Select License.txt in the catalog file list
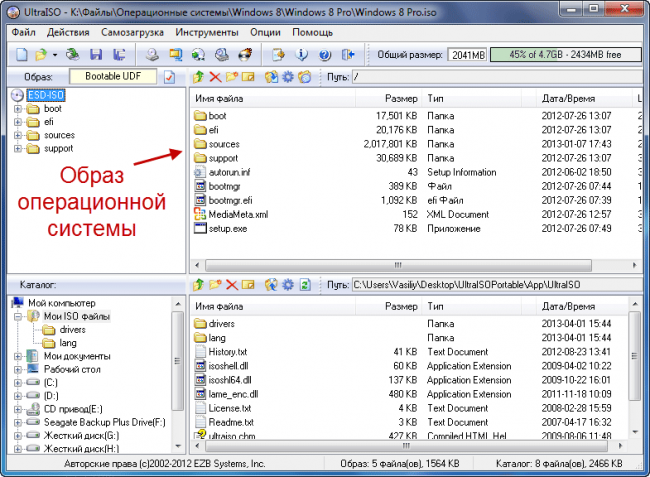650x477 pixels. [230, 409]
